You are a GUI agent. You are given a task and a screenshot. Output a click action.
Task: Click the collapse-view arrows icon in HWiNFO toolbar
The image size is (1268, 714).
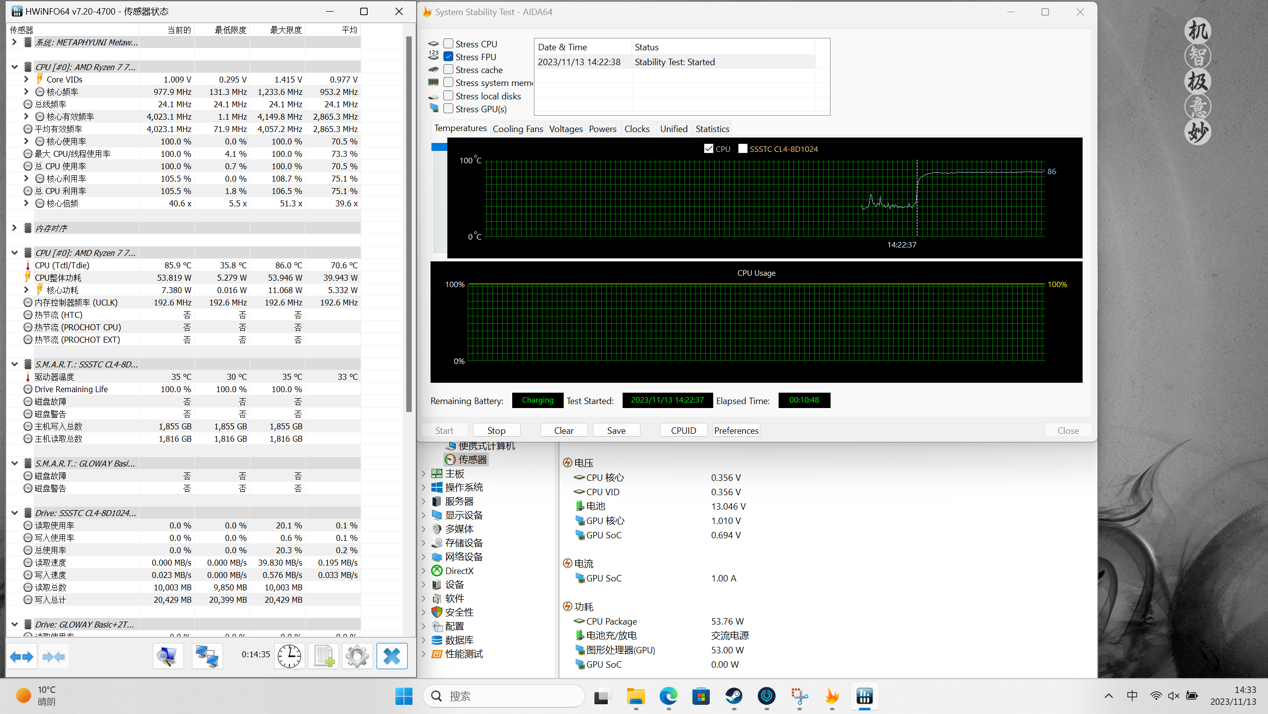pyautogui.click(x=54, y=657)
